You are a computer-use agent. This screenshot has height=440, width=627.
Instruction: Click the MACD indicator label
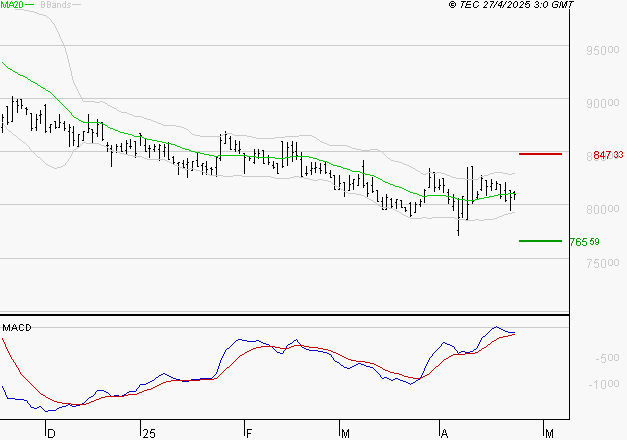click(17, 328)
